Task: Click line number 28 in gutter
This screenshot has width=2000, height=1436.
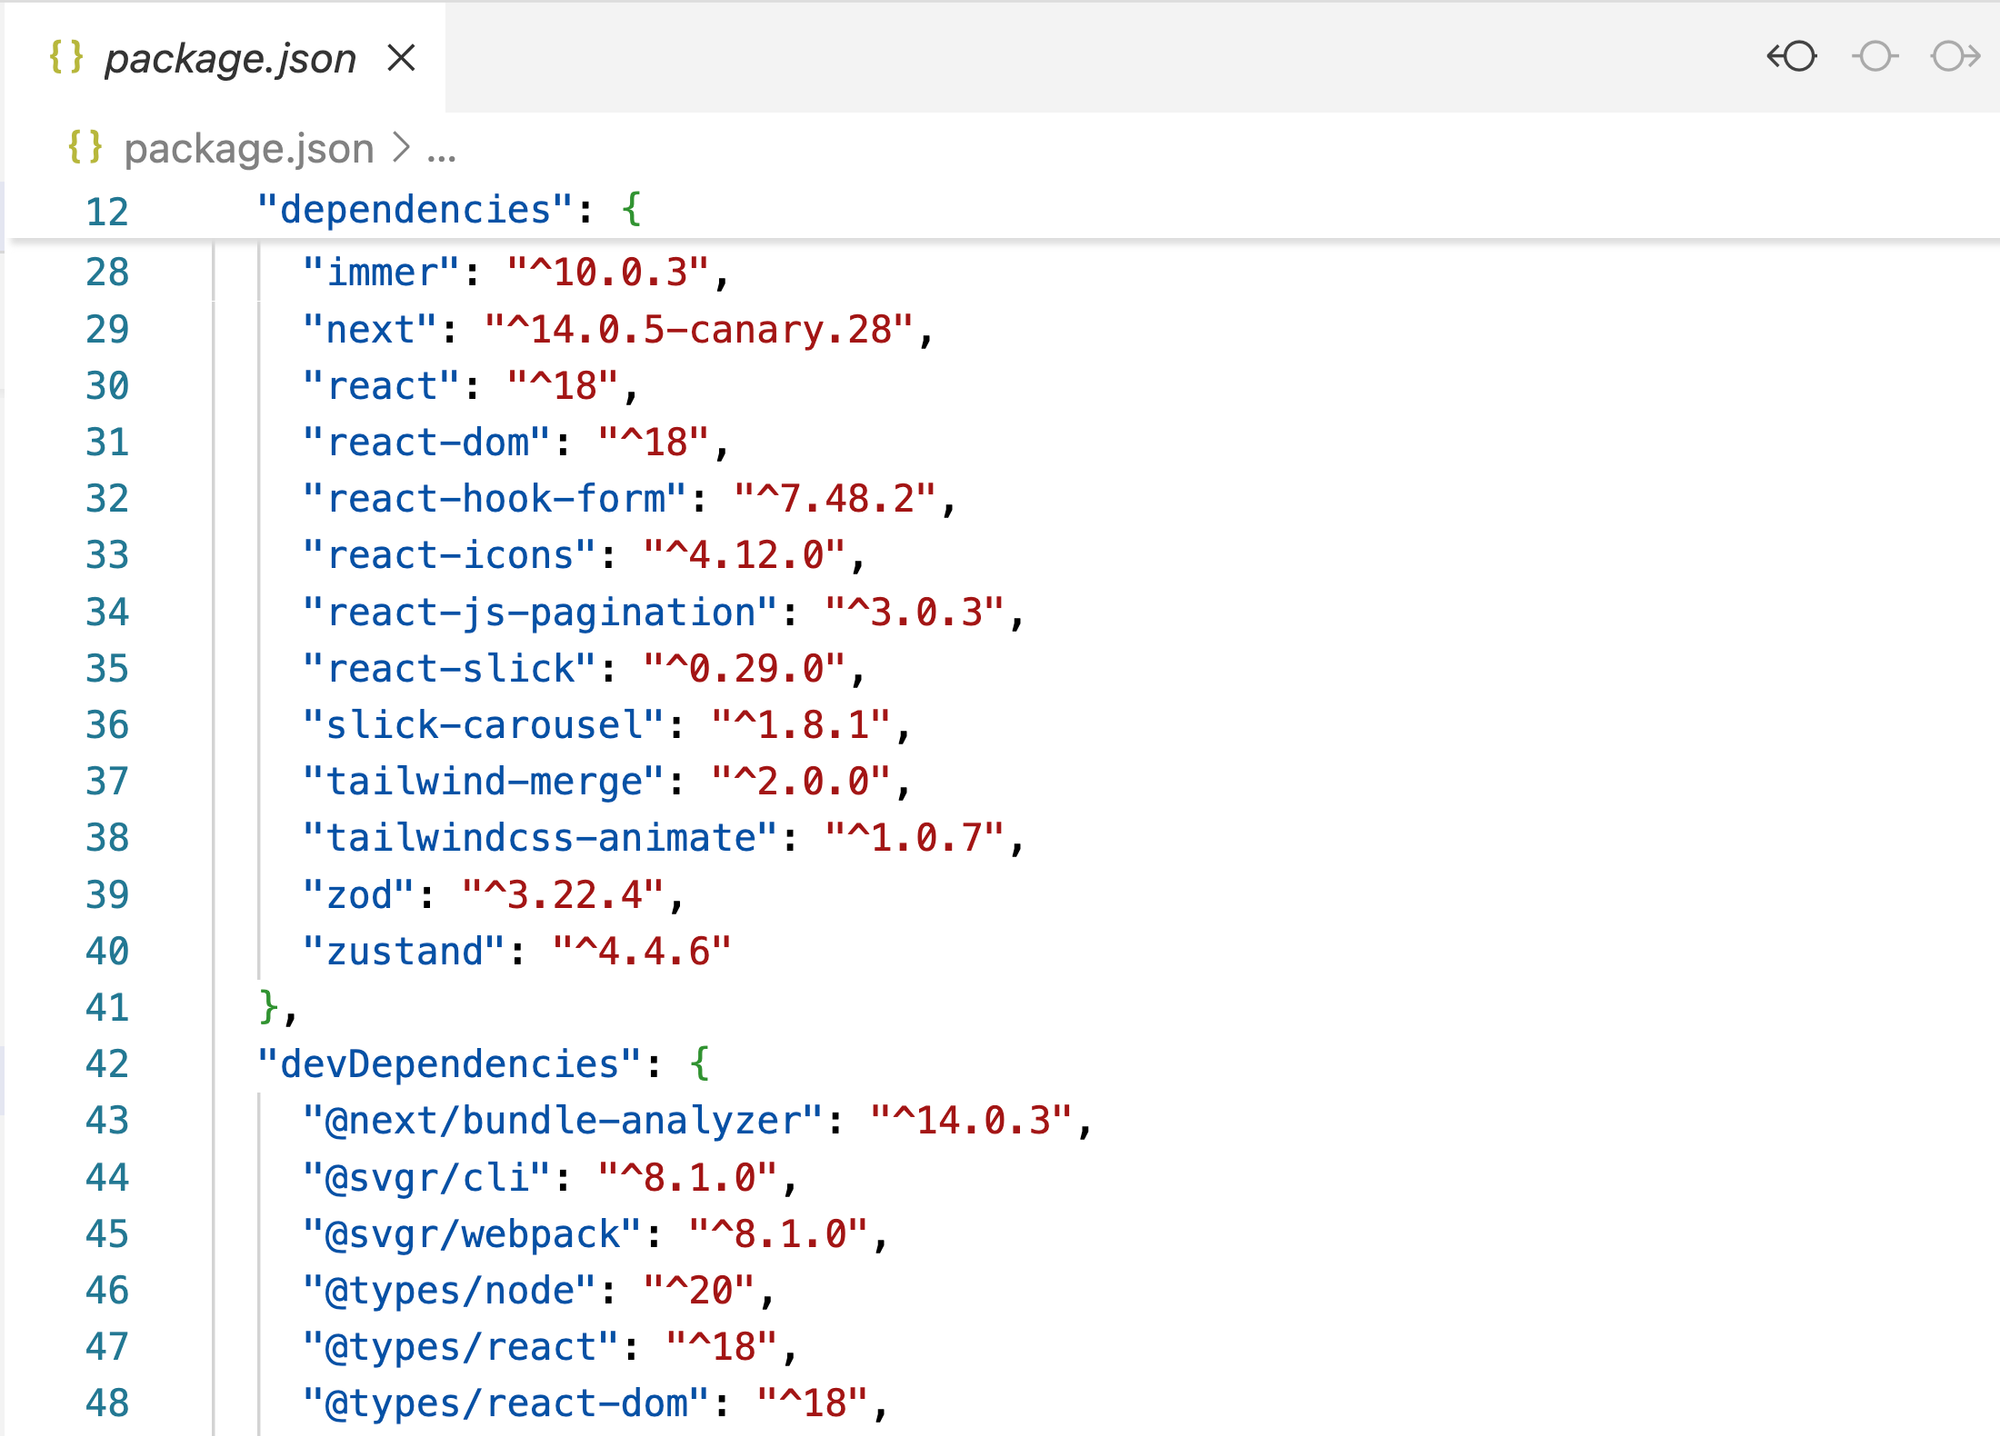Action: (107, 272)
